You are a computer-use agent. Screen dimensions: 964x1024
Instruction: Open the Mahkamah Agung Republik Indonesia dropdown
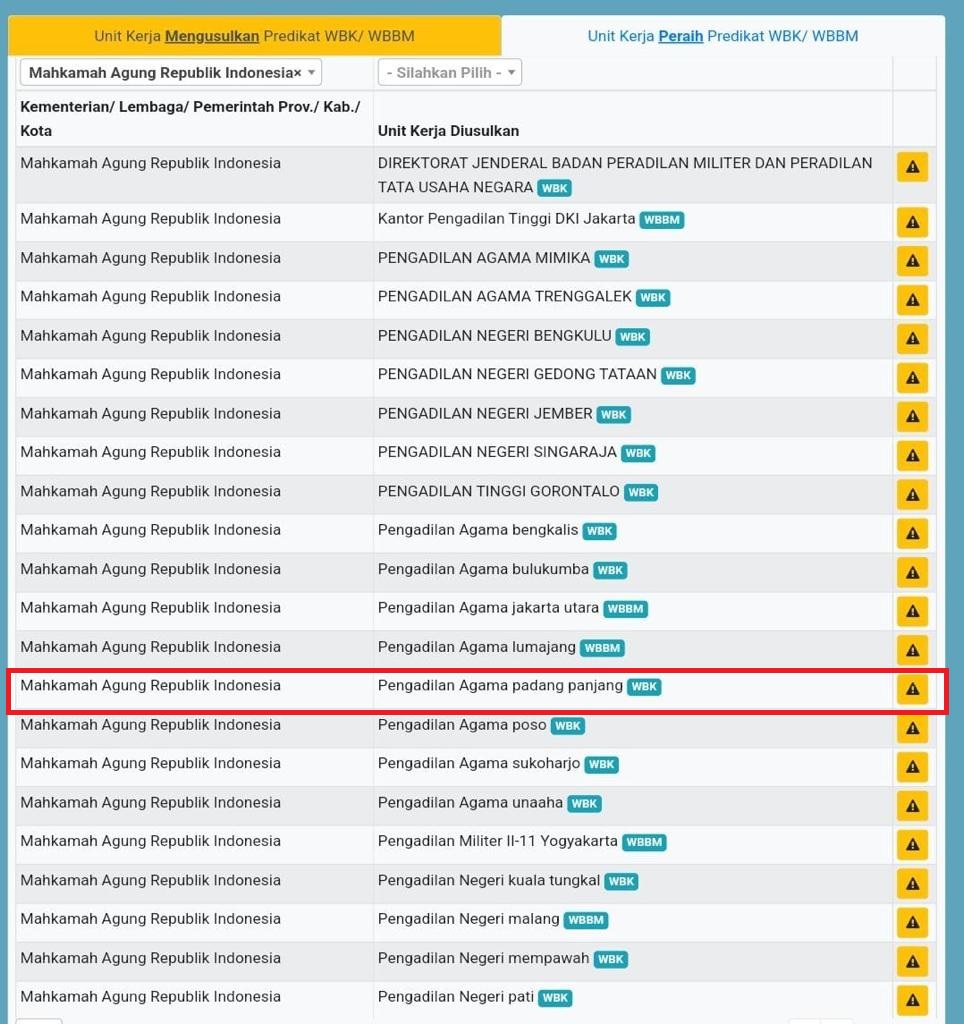[x=170, y=72]
